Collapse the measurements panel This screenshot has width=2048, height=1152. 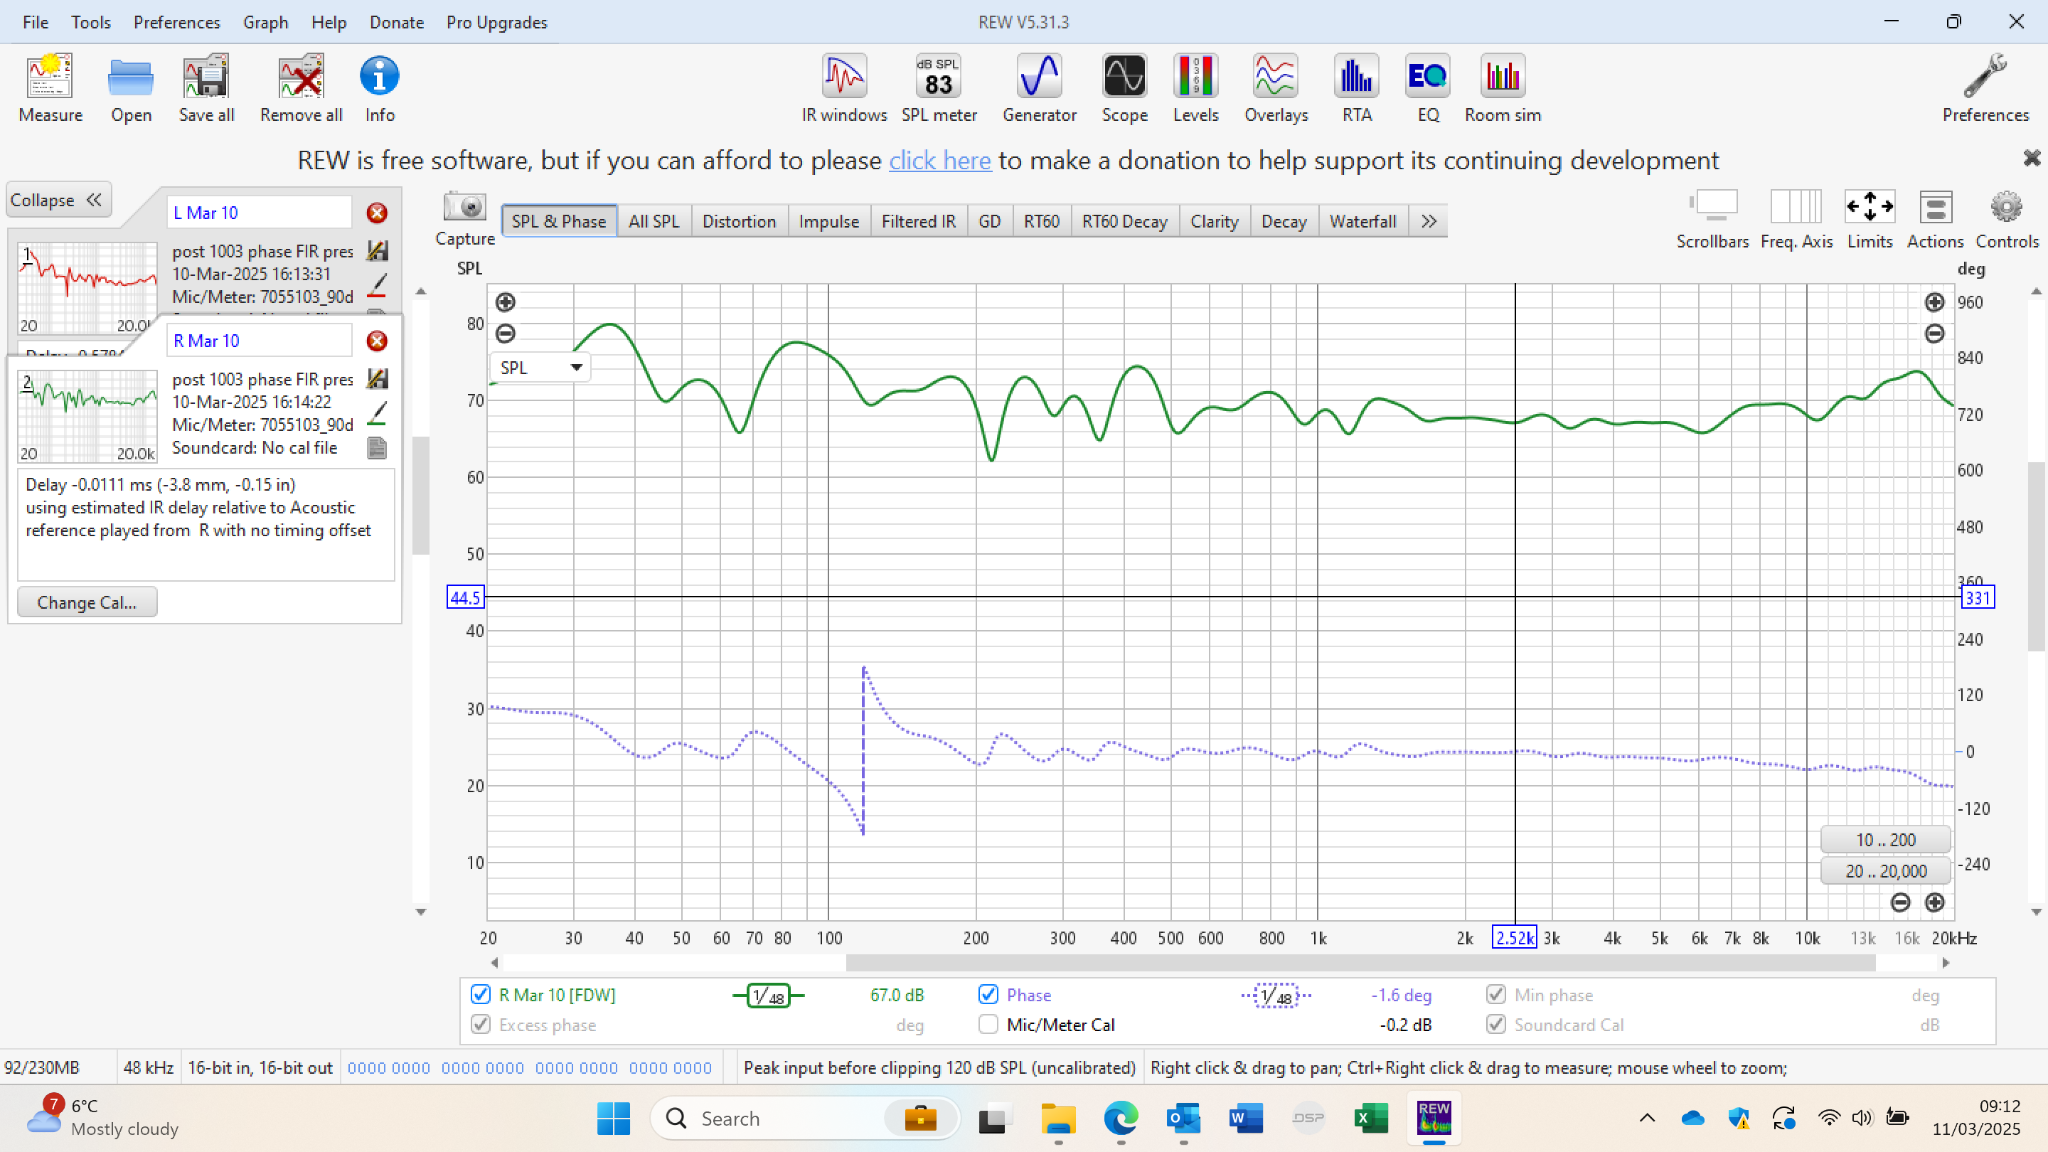pyautogui.click(x=58, y=200)
